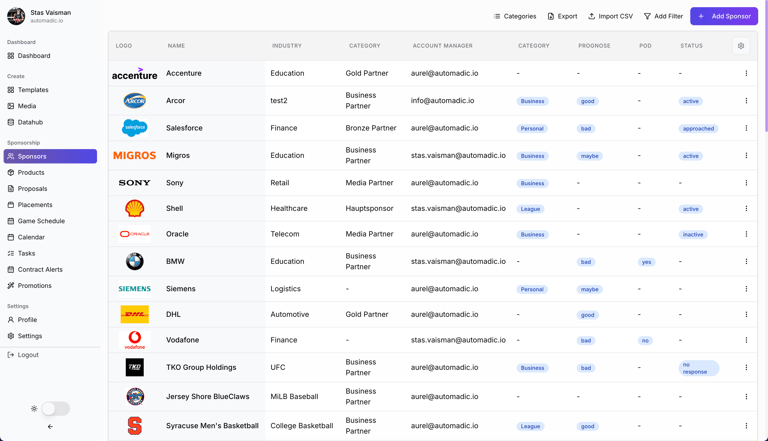Click the 'Syracuse Men's Basketball' name
This screenshot has width=768, height=441.
pos(212,426)
